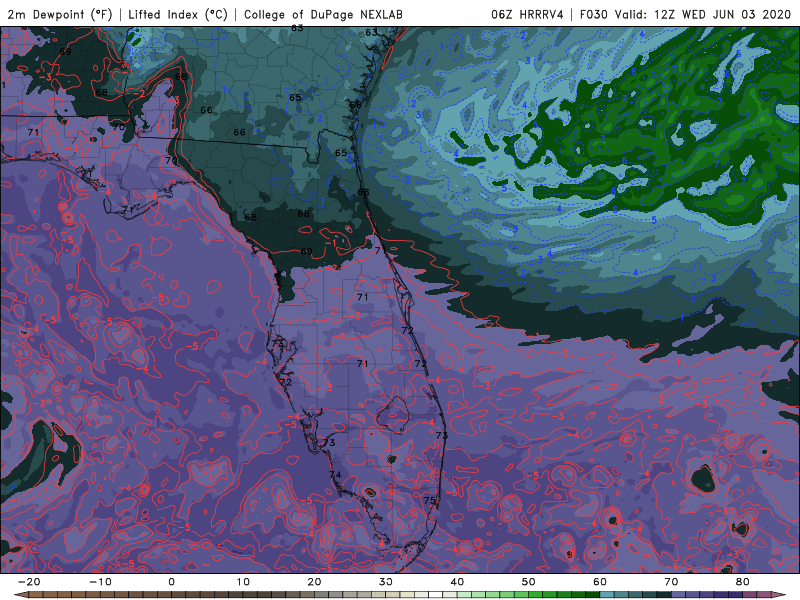Viewport: 800px width, 600px height.
Task: Click the "2m Dewpoint (°F)" title text
Action: pos(60,14)
